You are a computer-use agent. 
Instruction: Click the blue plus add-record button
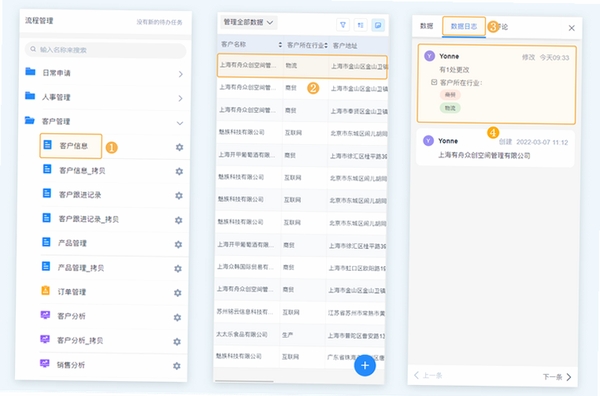365,365
